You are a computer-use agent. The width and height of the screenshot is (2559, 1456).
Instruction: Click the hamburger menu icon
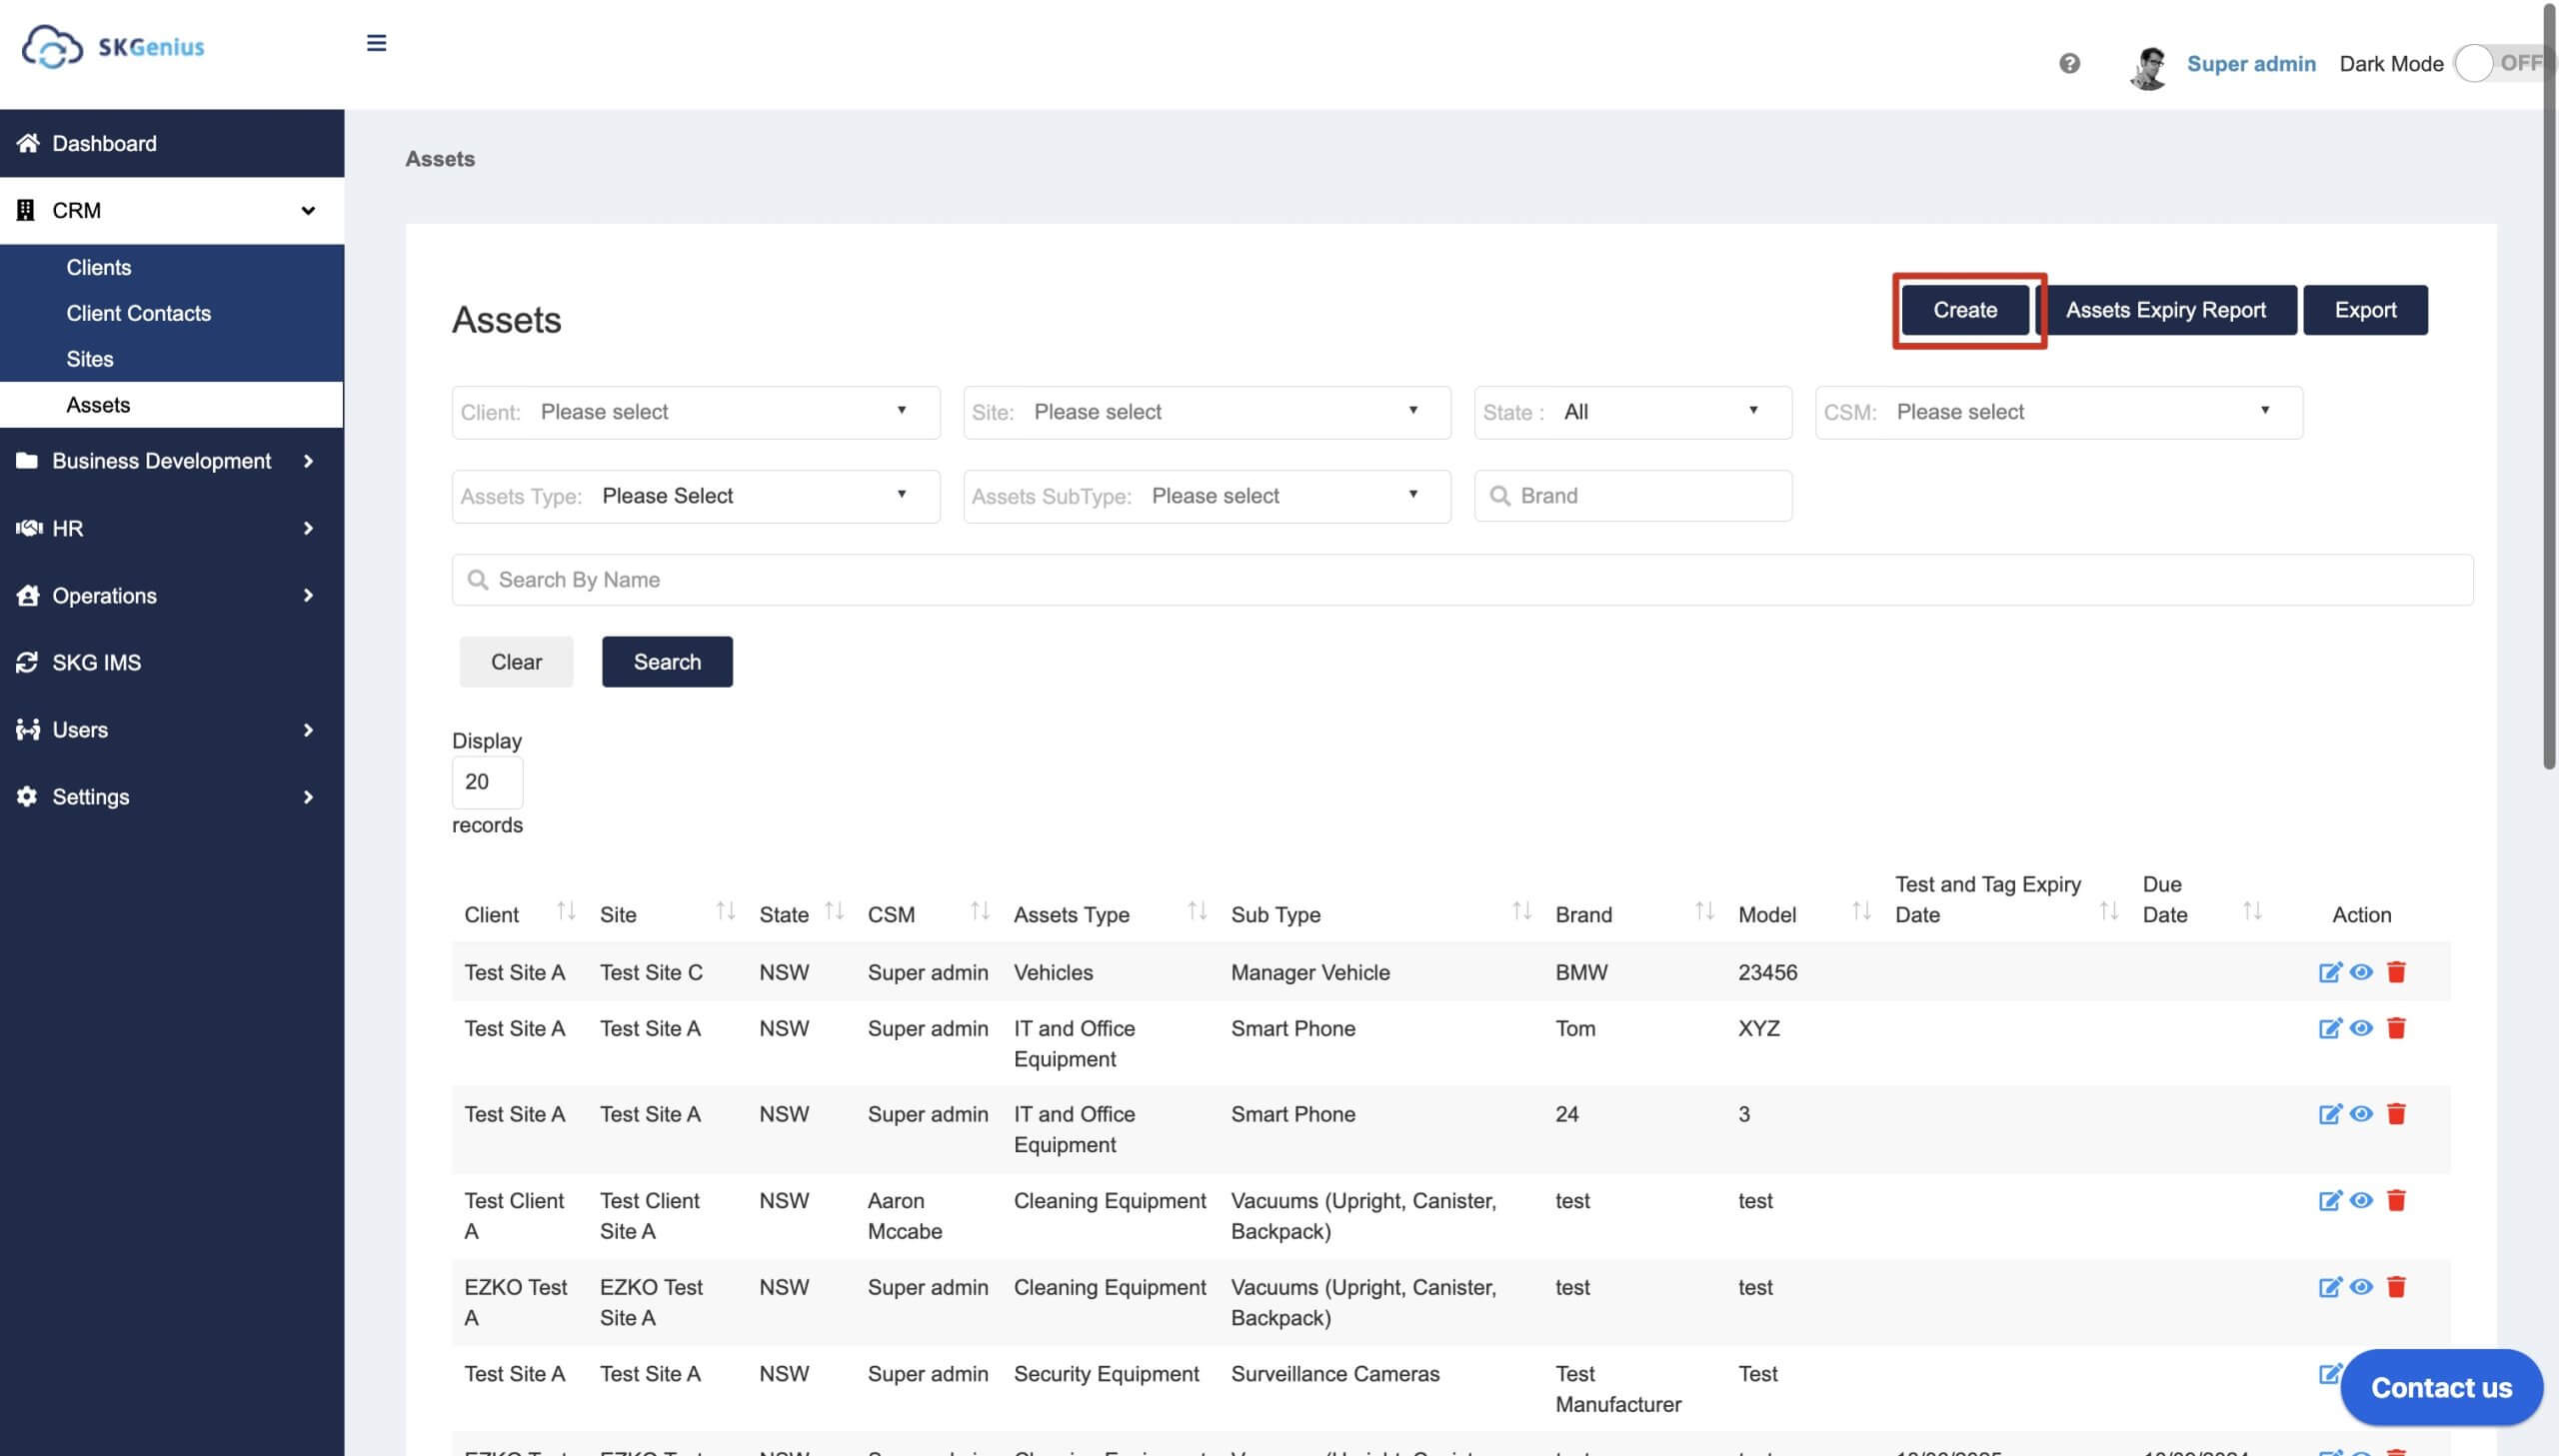click(x=376, y=43)
